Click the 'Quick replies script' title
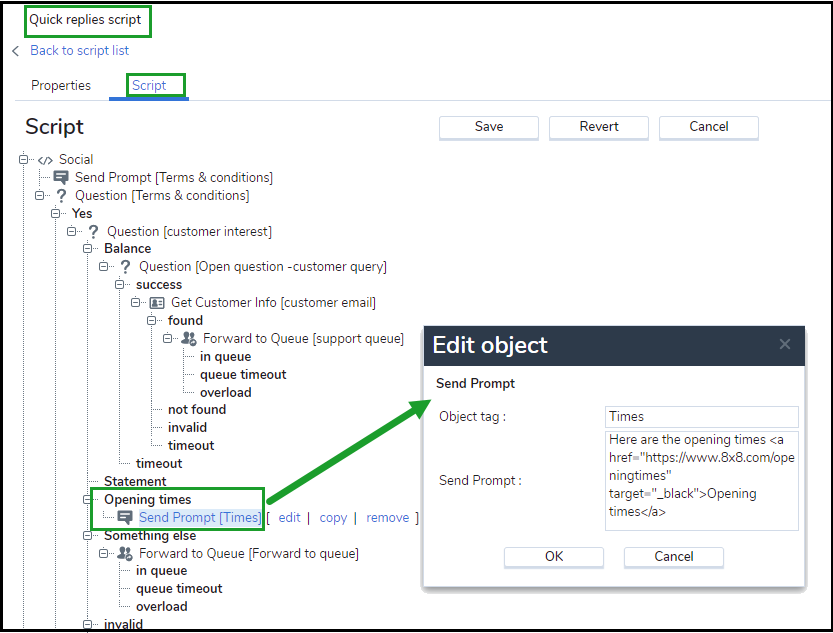This screenshot has height=633, width=833. 85,20
